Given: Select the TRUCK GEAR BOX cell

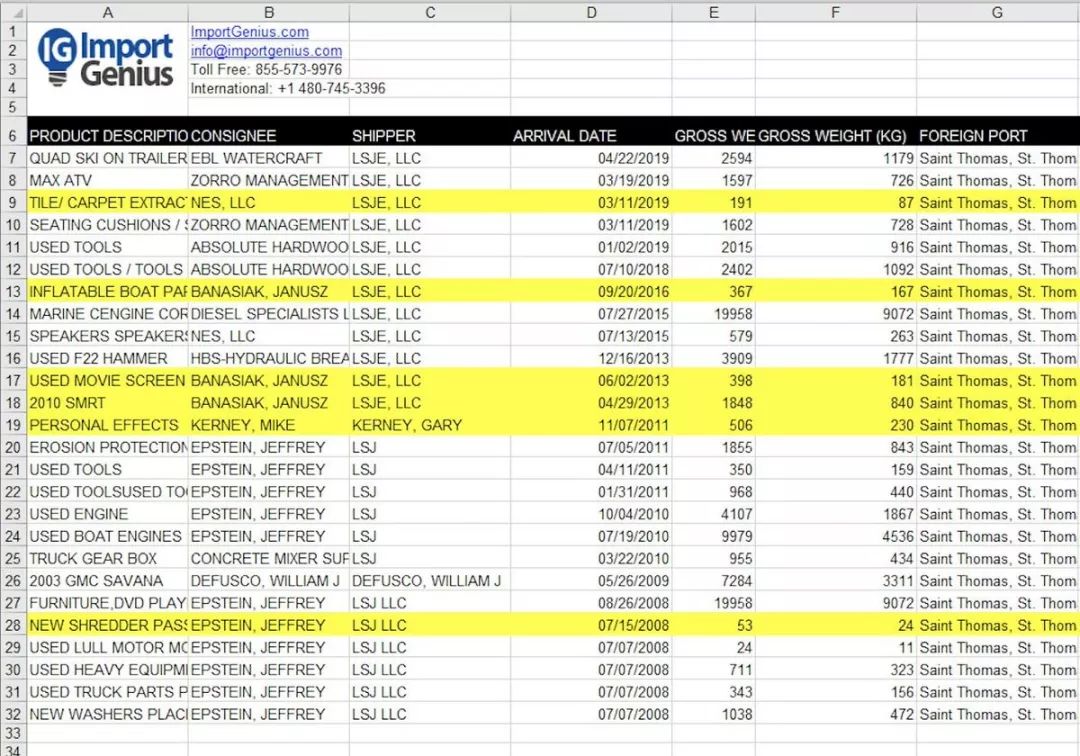Looking at the screenshot, I should [107, 558].
